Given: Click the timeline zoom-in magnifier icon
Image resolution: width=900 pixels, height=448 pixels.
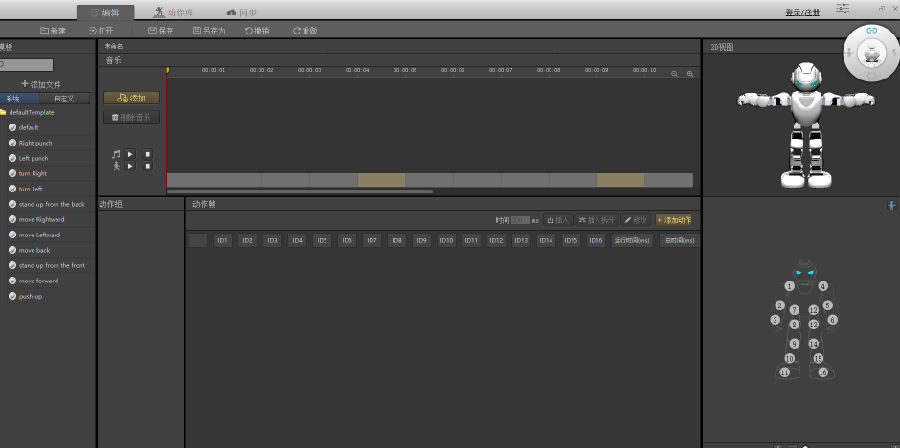Looking at the screenshot, I should (690, 74).
